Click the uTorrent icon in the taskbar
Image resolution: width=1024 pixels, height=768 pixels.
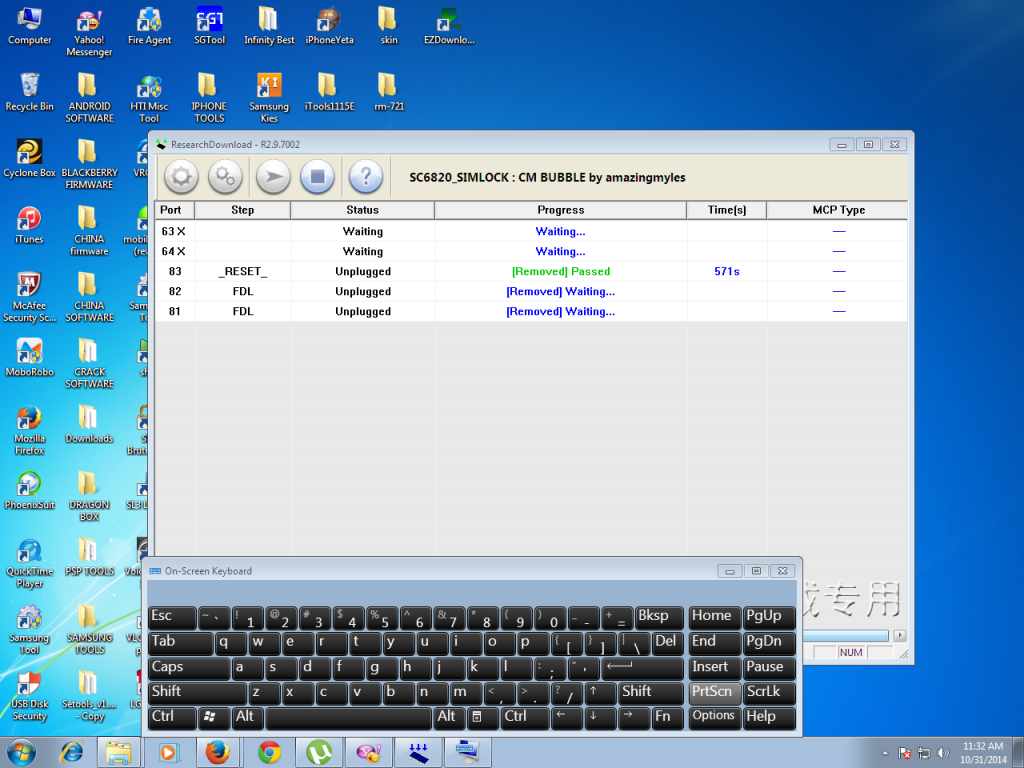coord(320,752)
